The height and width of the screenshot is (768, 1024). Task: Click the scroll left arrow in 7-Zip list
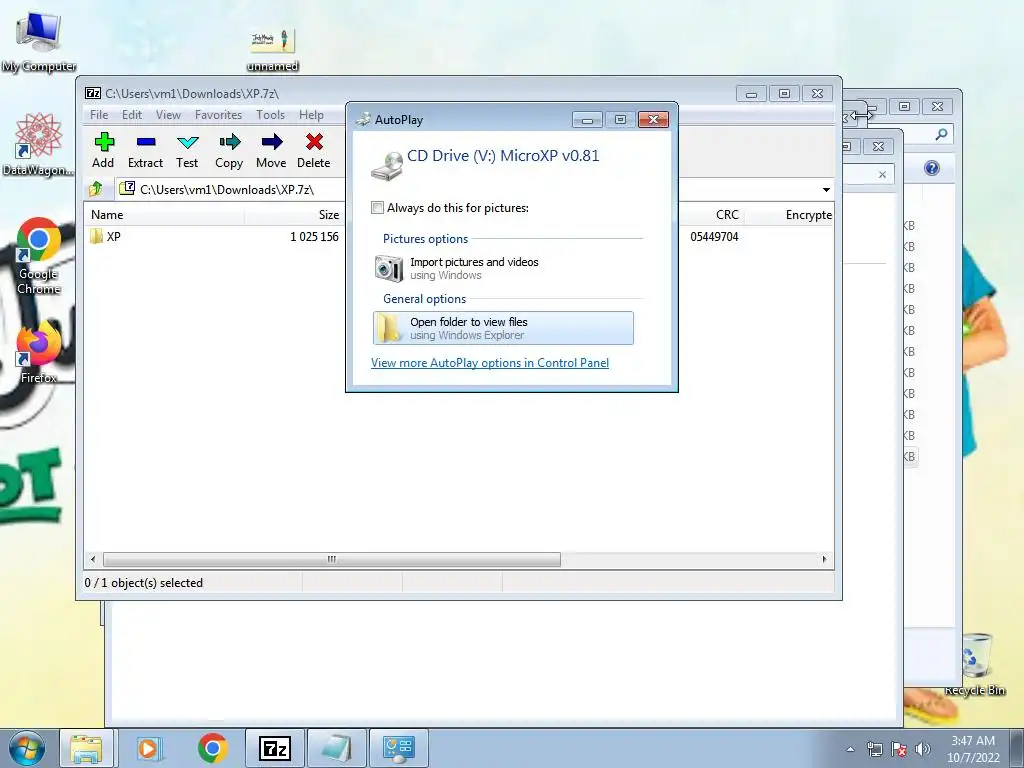coord(93,559)
